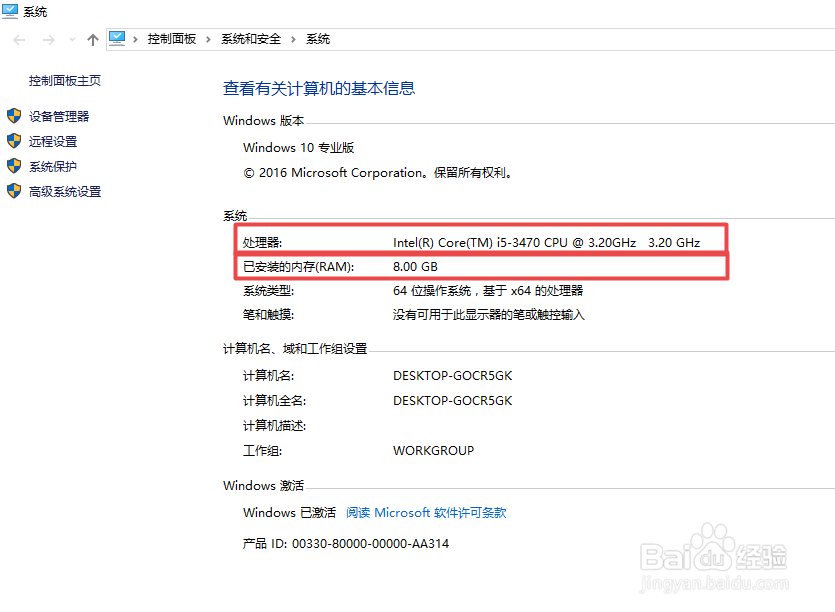Select 系统和安全 breadcrumb
This screenshot has height=612, width=835.
pos(251,39)
